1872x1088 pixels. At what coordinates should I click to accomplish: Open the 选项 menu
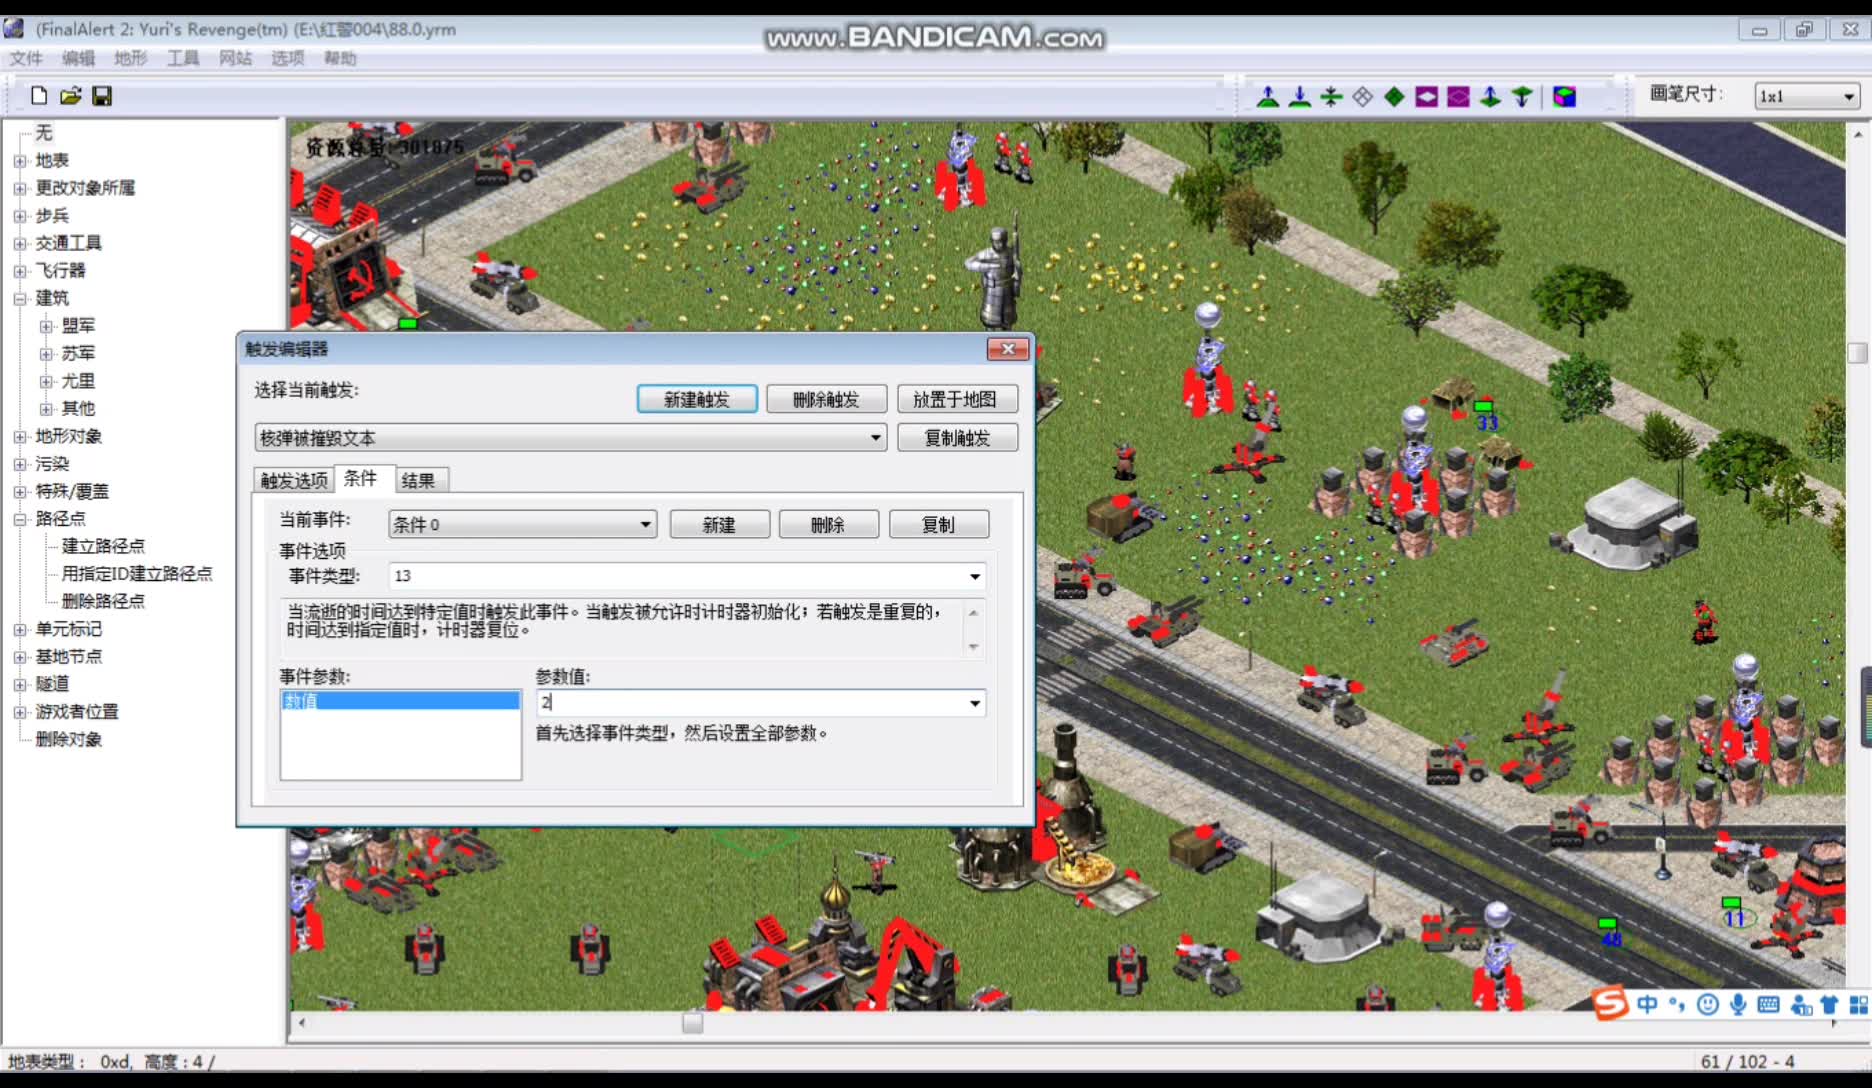287,58
